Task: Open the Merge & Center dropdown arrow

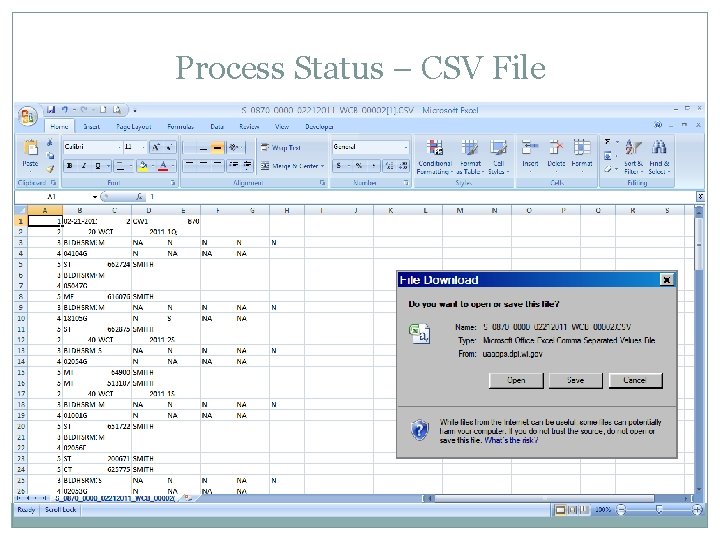Action: (x=323, y=166)
